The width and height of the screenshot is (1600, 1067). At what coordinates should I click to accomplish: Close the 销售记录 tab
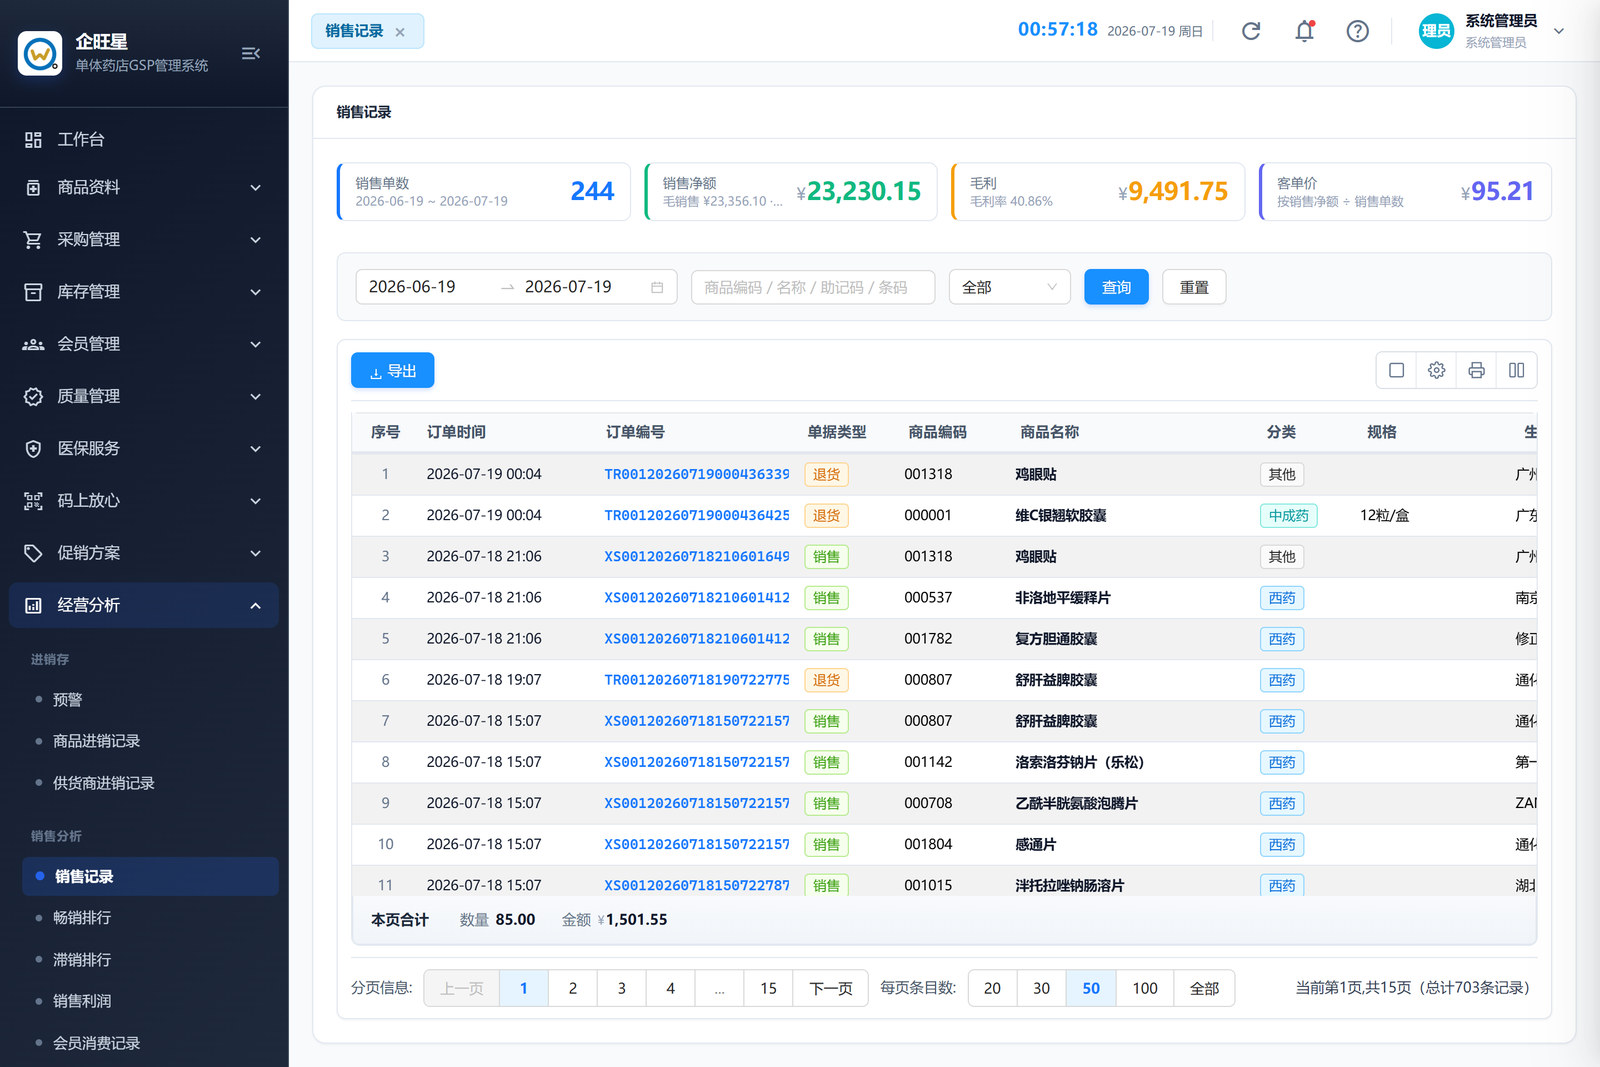point(400,32)
